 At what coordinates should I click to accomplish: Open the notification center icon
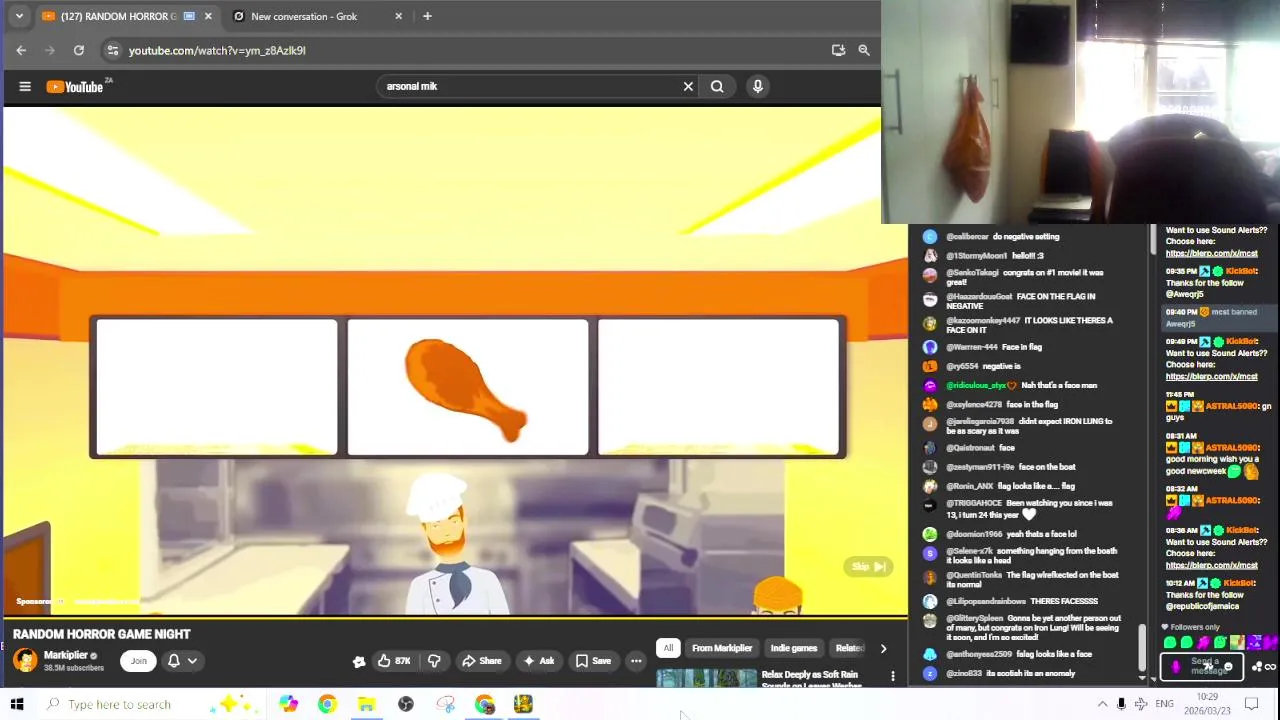tap(1251, 704)
